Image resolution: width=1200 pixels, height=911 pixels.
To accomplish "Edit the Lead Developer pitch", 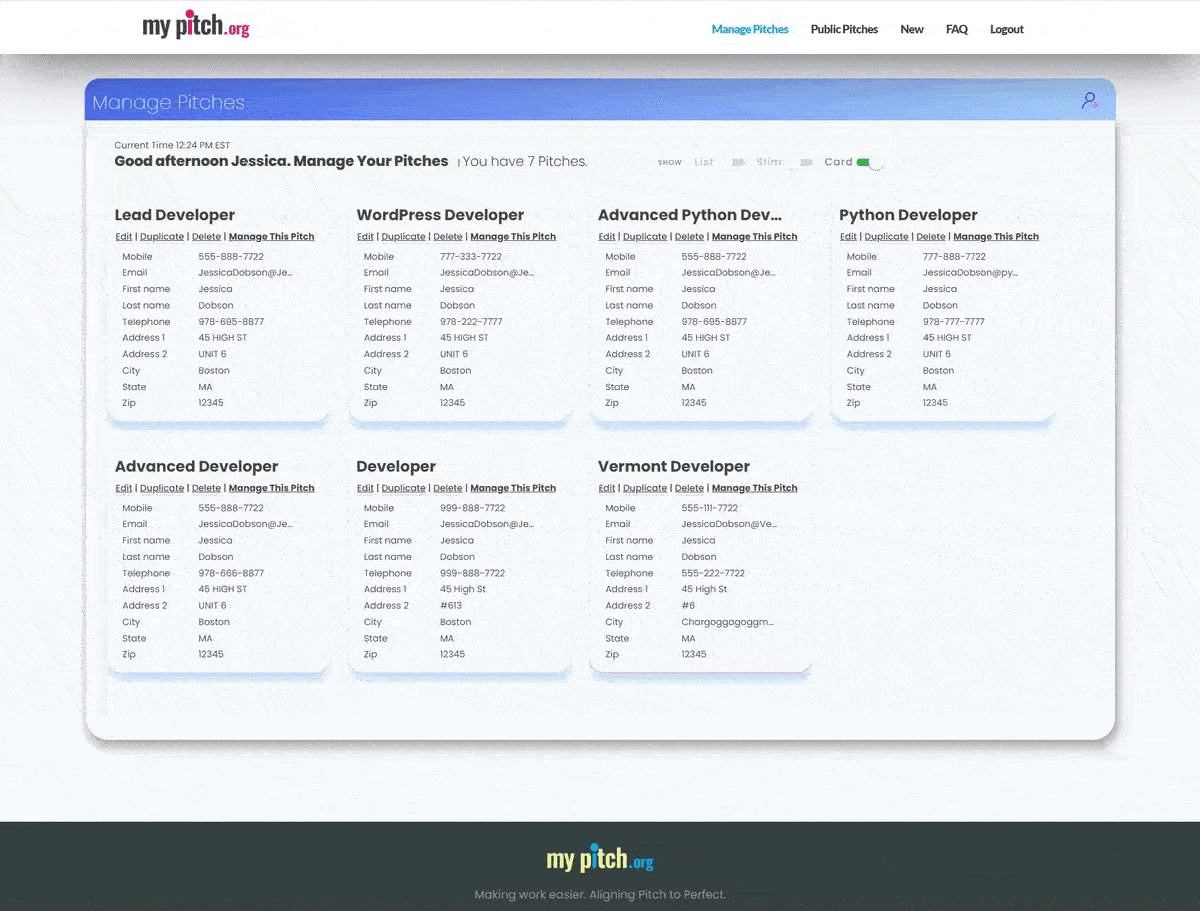I will [123, 236].
